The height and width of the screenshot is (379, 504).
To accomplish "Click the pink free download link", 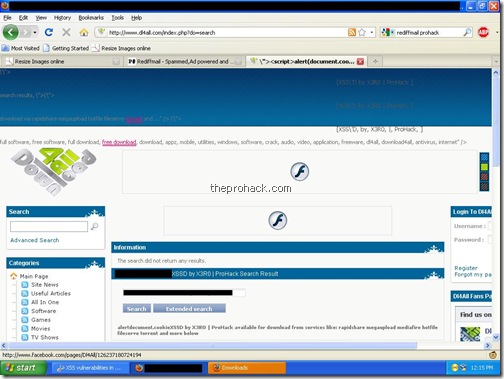I will point(119,142).
